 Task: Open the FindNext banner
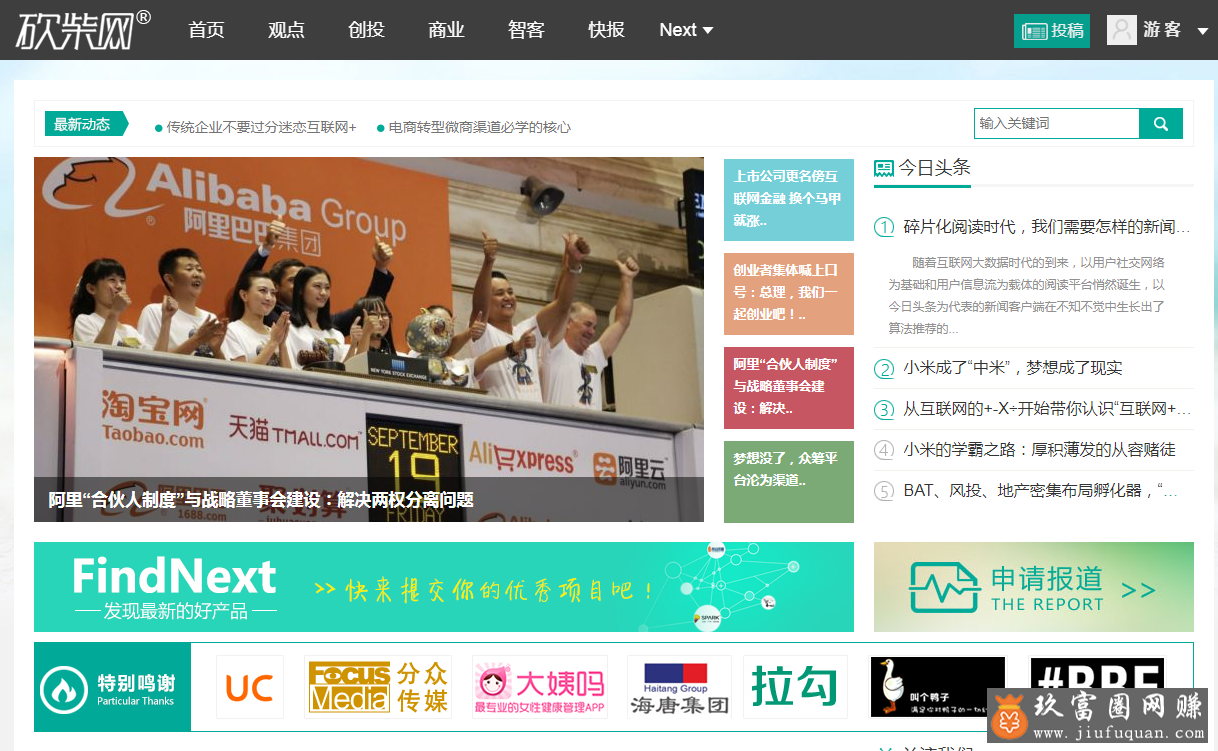tap(444, 587)
